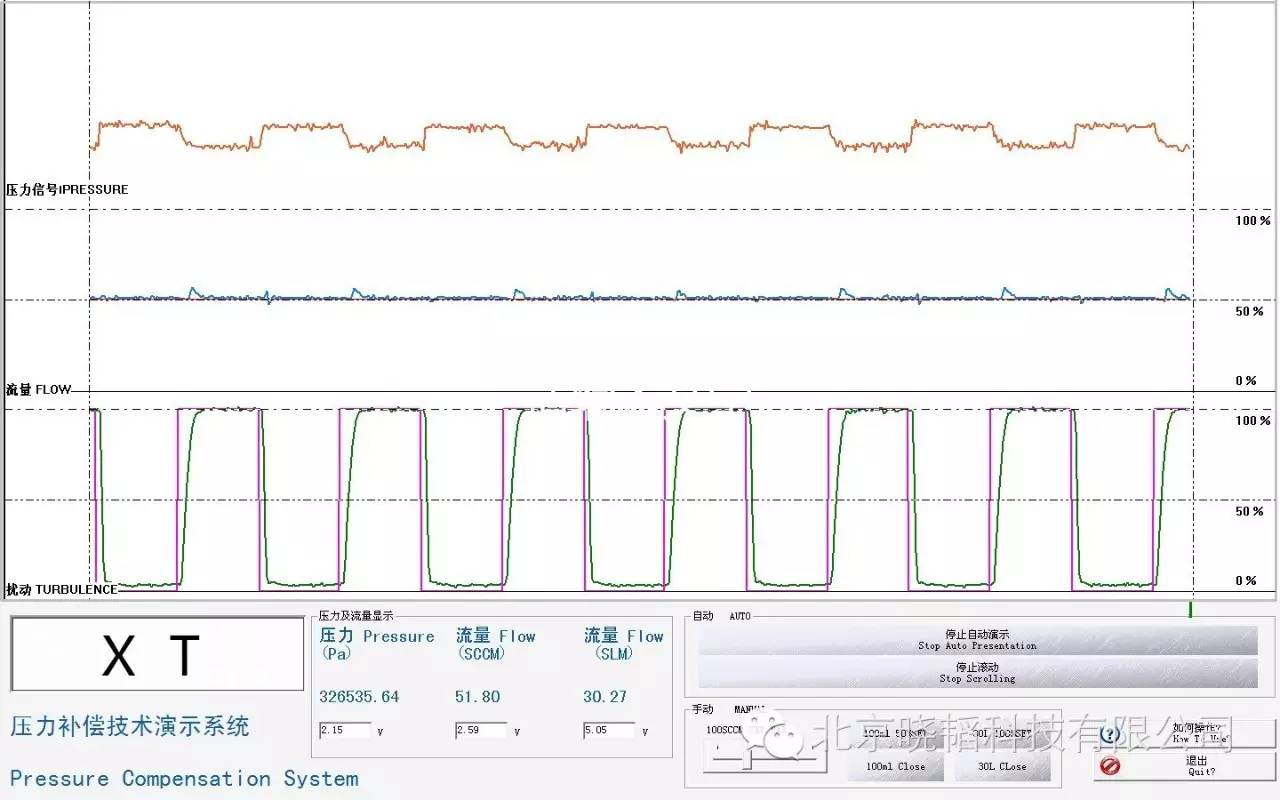Select the SLM flow voltage field showing 5.05
1280x800 pixels.
[609, 731]
